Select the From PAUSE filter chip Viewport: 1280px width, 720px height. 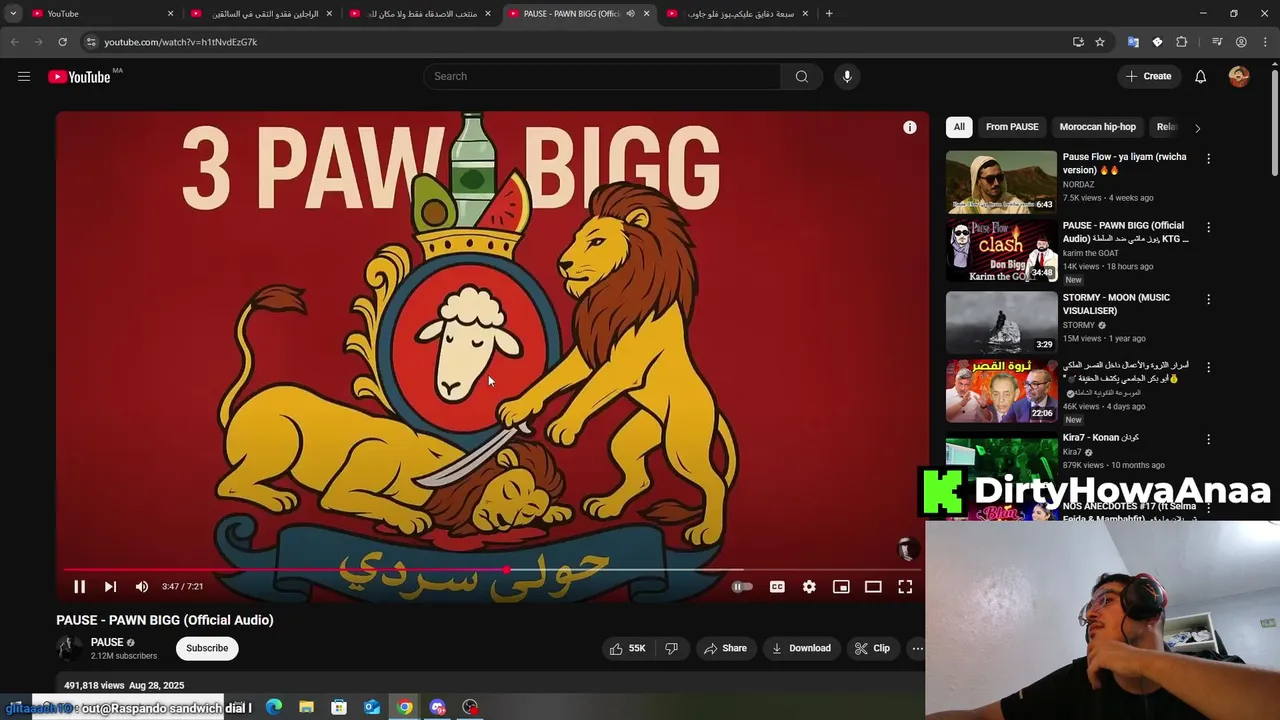[x=1012, y=127]
